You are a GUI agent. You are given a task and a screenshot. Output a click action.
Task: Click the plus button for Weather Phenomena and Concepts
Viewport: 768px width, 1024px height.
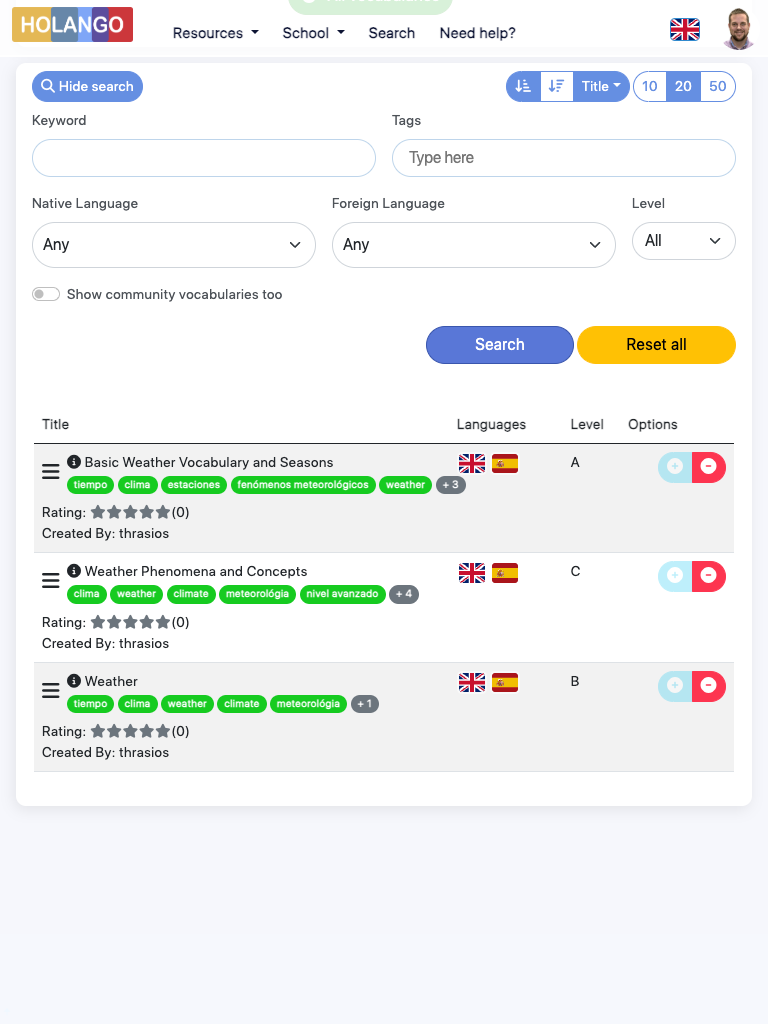tap(675, 576)
